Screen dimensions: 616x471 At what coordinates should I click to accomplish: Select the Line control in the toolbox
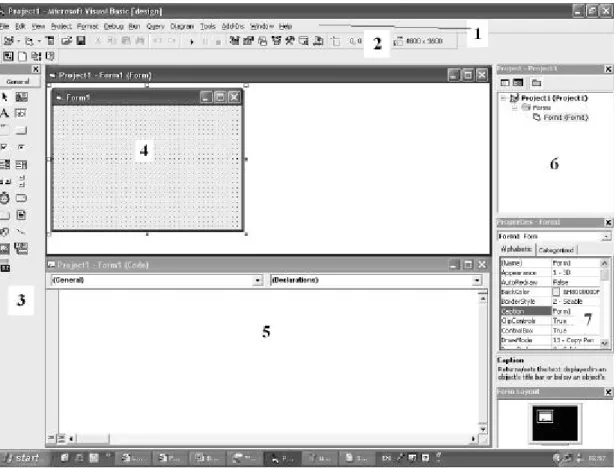(21, 232)
